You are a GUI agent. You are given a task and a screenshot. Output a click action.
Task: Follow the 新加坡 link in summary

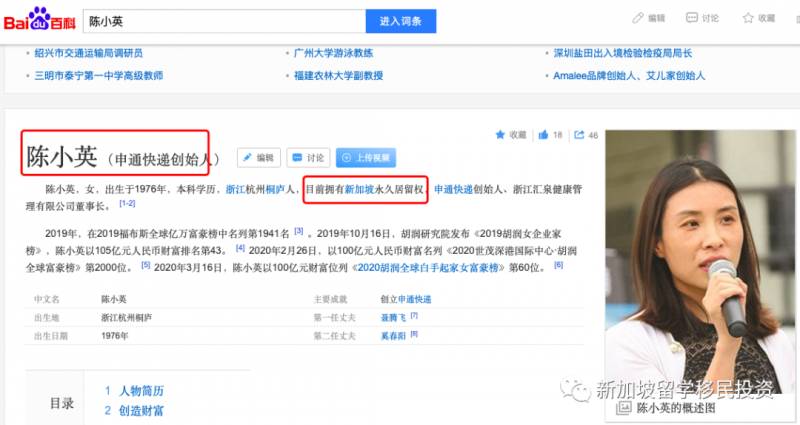[x=360, y=189]
